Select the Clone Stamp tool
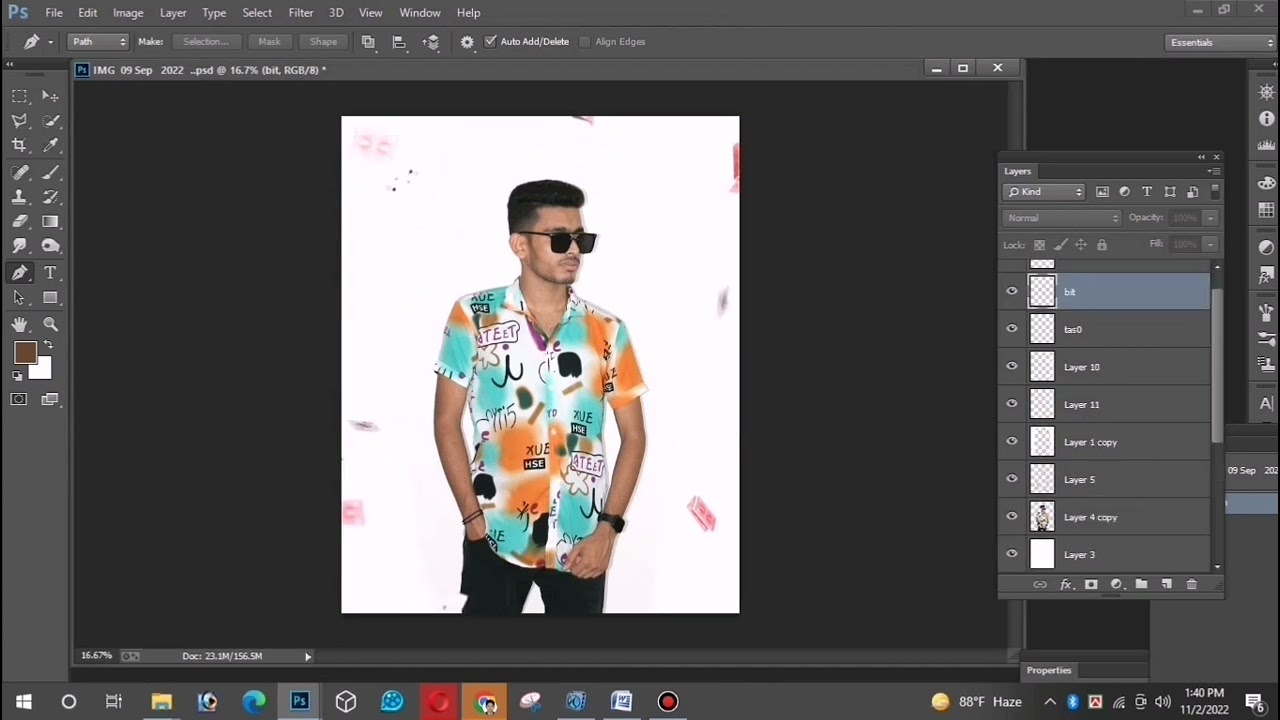 tap(19, 197)
